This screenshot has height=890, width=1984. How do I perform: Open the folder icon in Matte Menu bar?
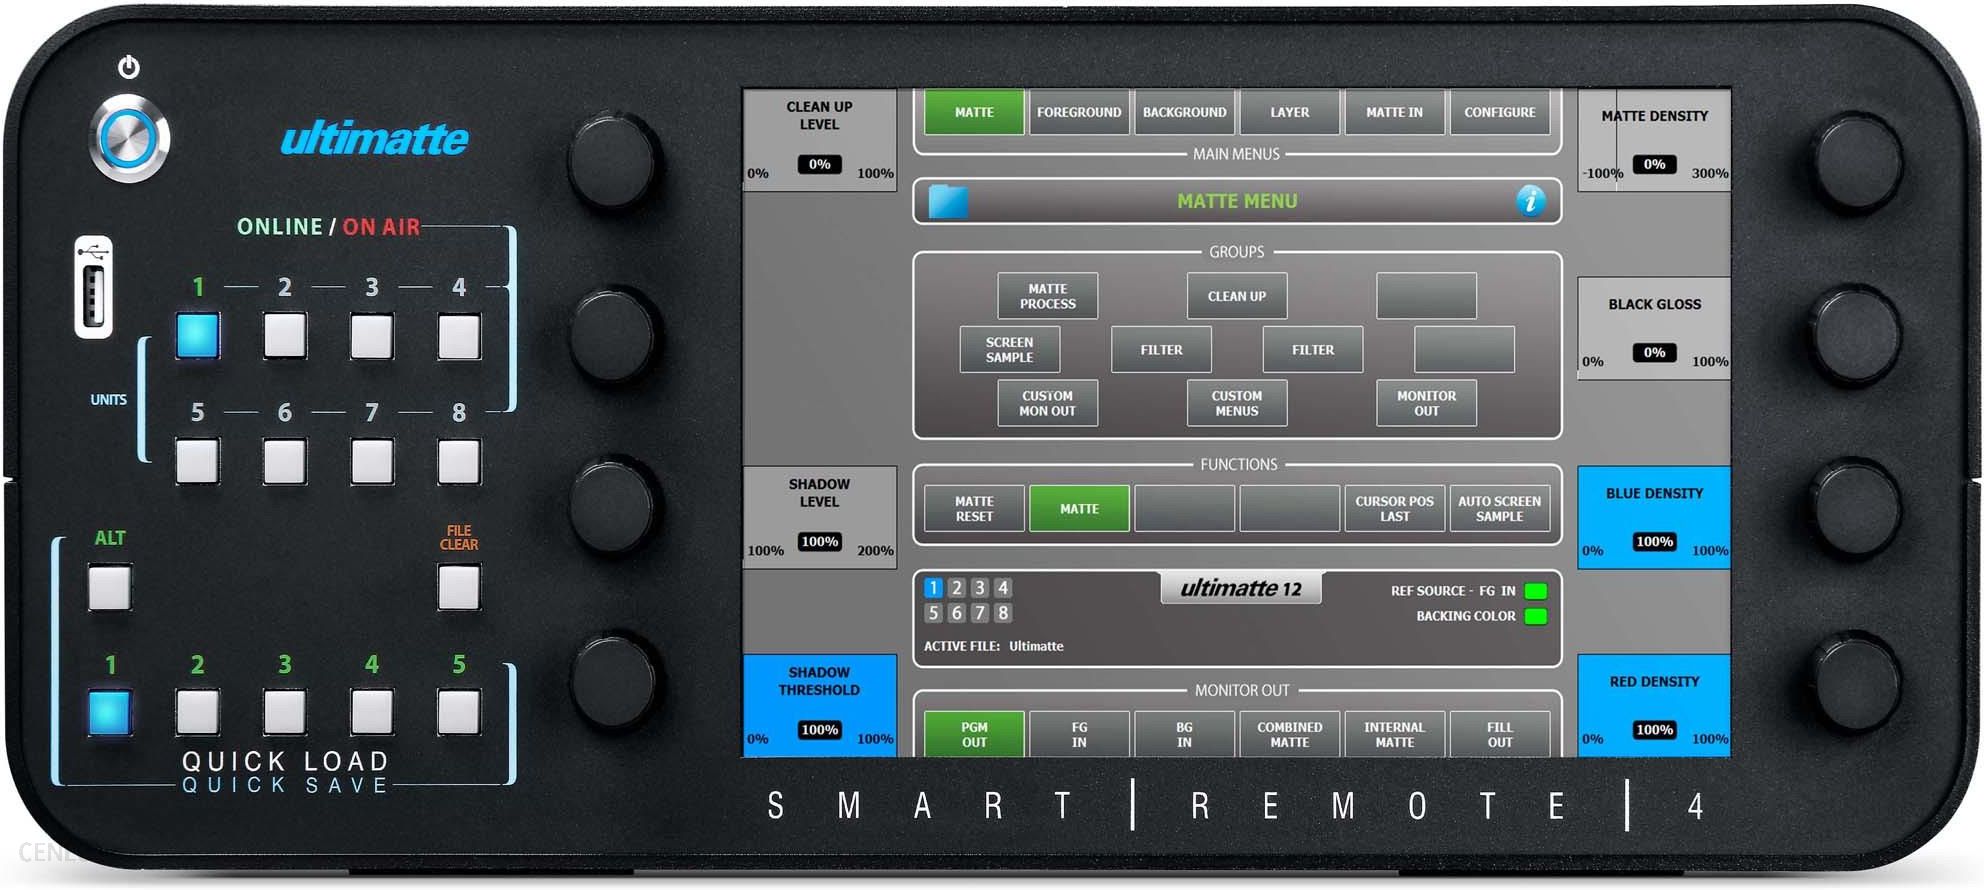coord(948,201)
